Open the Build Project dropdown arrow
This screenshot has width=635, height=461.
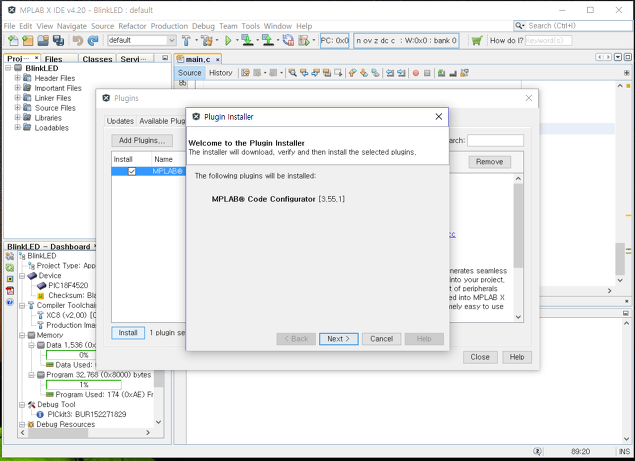(196, 41)
